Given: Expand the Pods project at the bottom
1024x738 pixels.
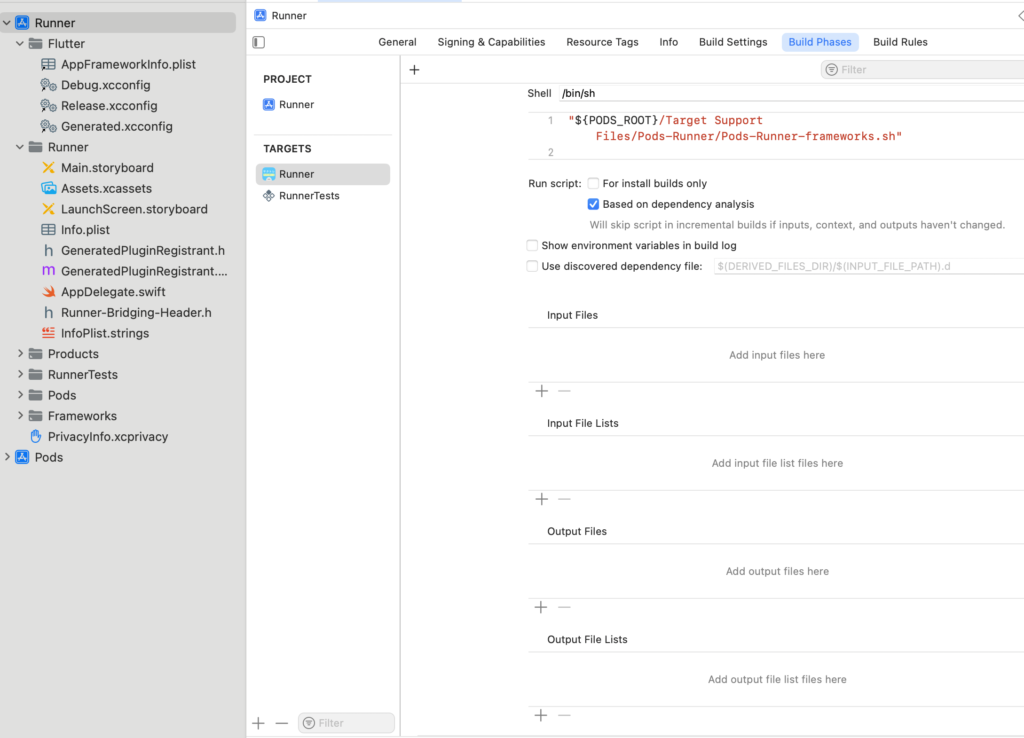Looking at the screenshot, I should [x=8, y=457].
